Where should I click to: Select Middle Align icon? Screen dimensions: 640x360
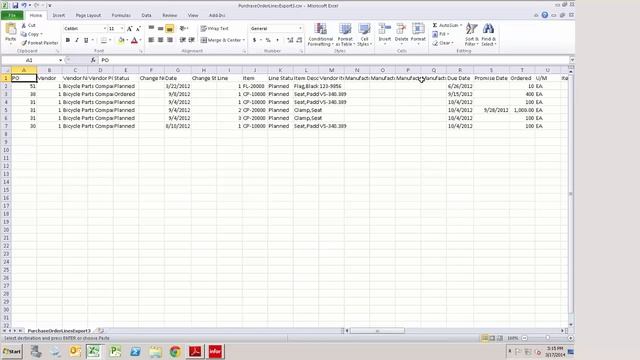point(160,28)
